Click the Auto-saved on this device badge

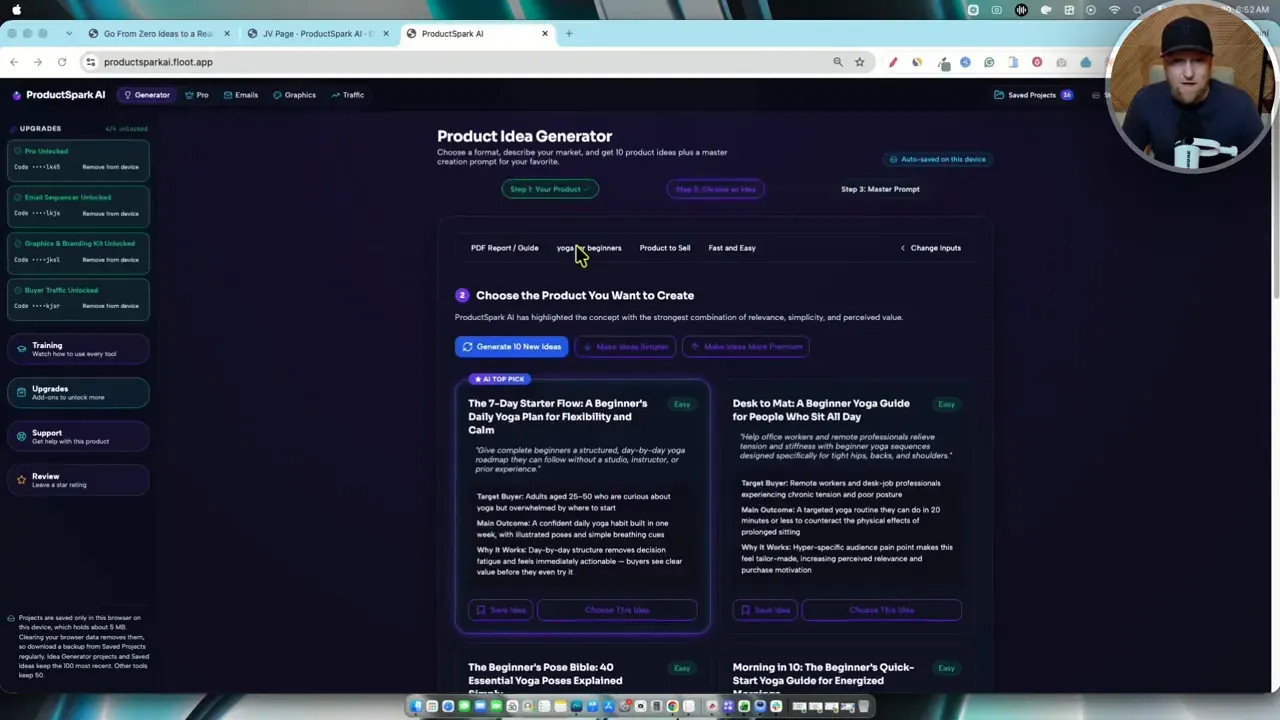[938, 159]
